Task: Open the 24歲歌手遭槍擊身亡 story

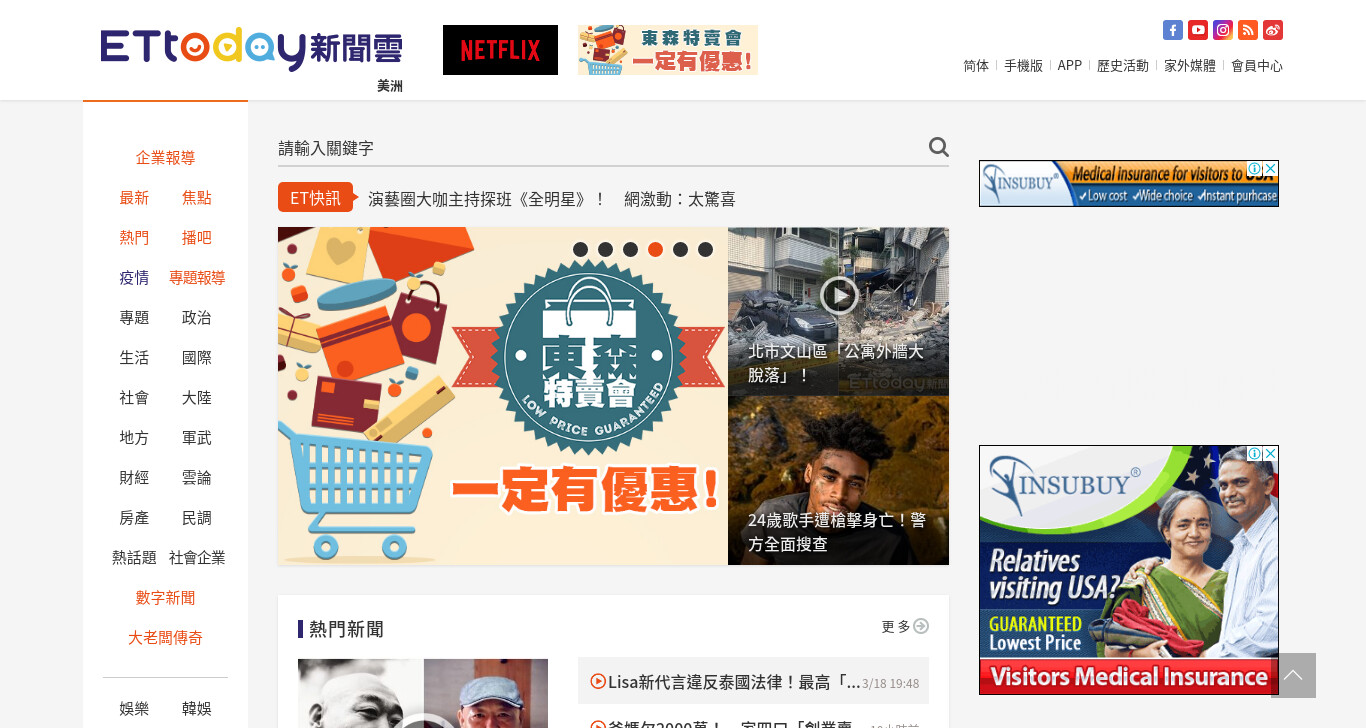Action: click(x=838, y=481)
